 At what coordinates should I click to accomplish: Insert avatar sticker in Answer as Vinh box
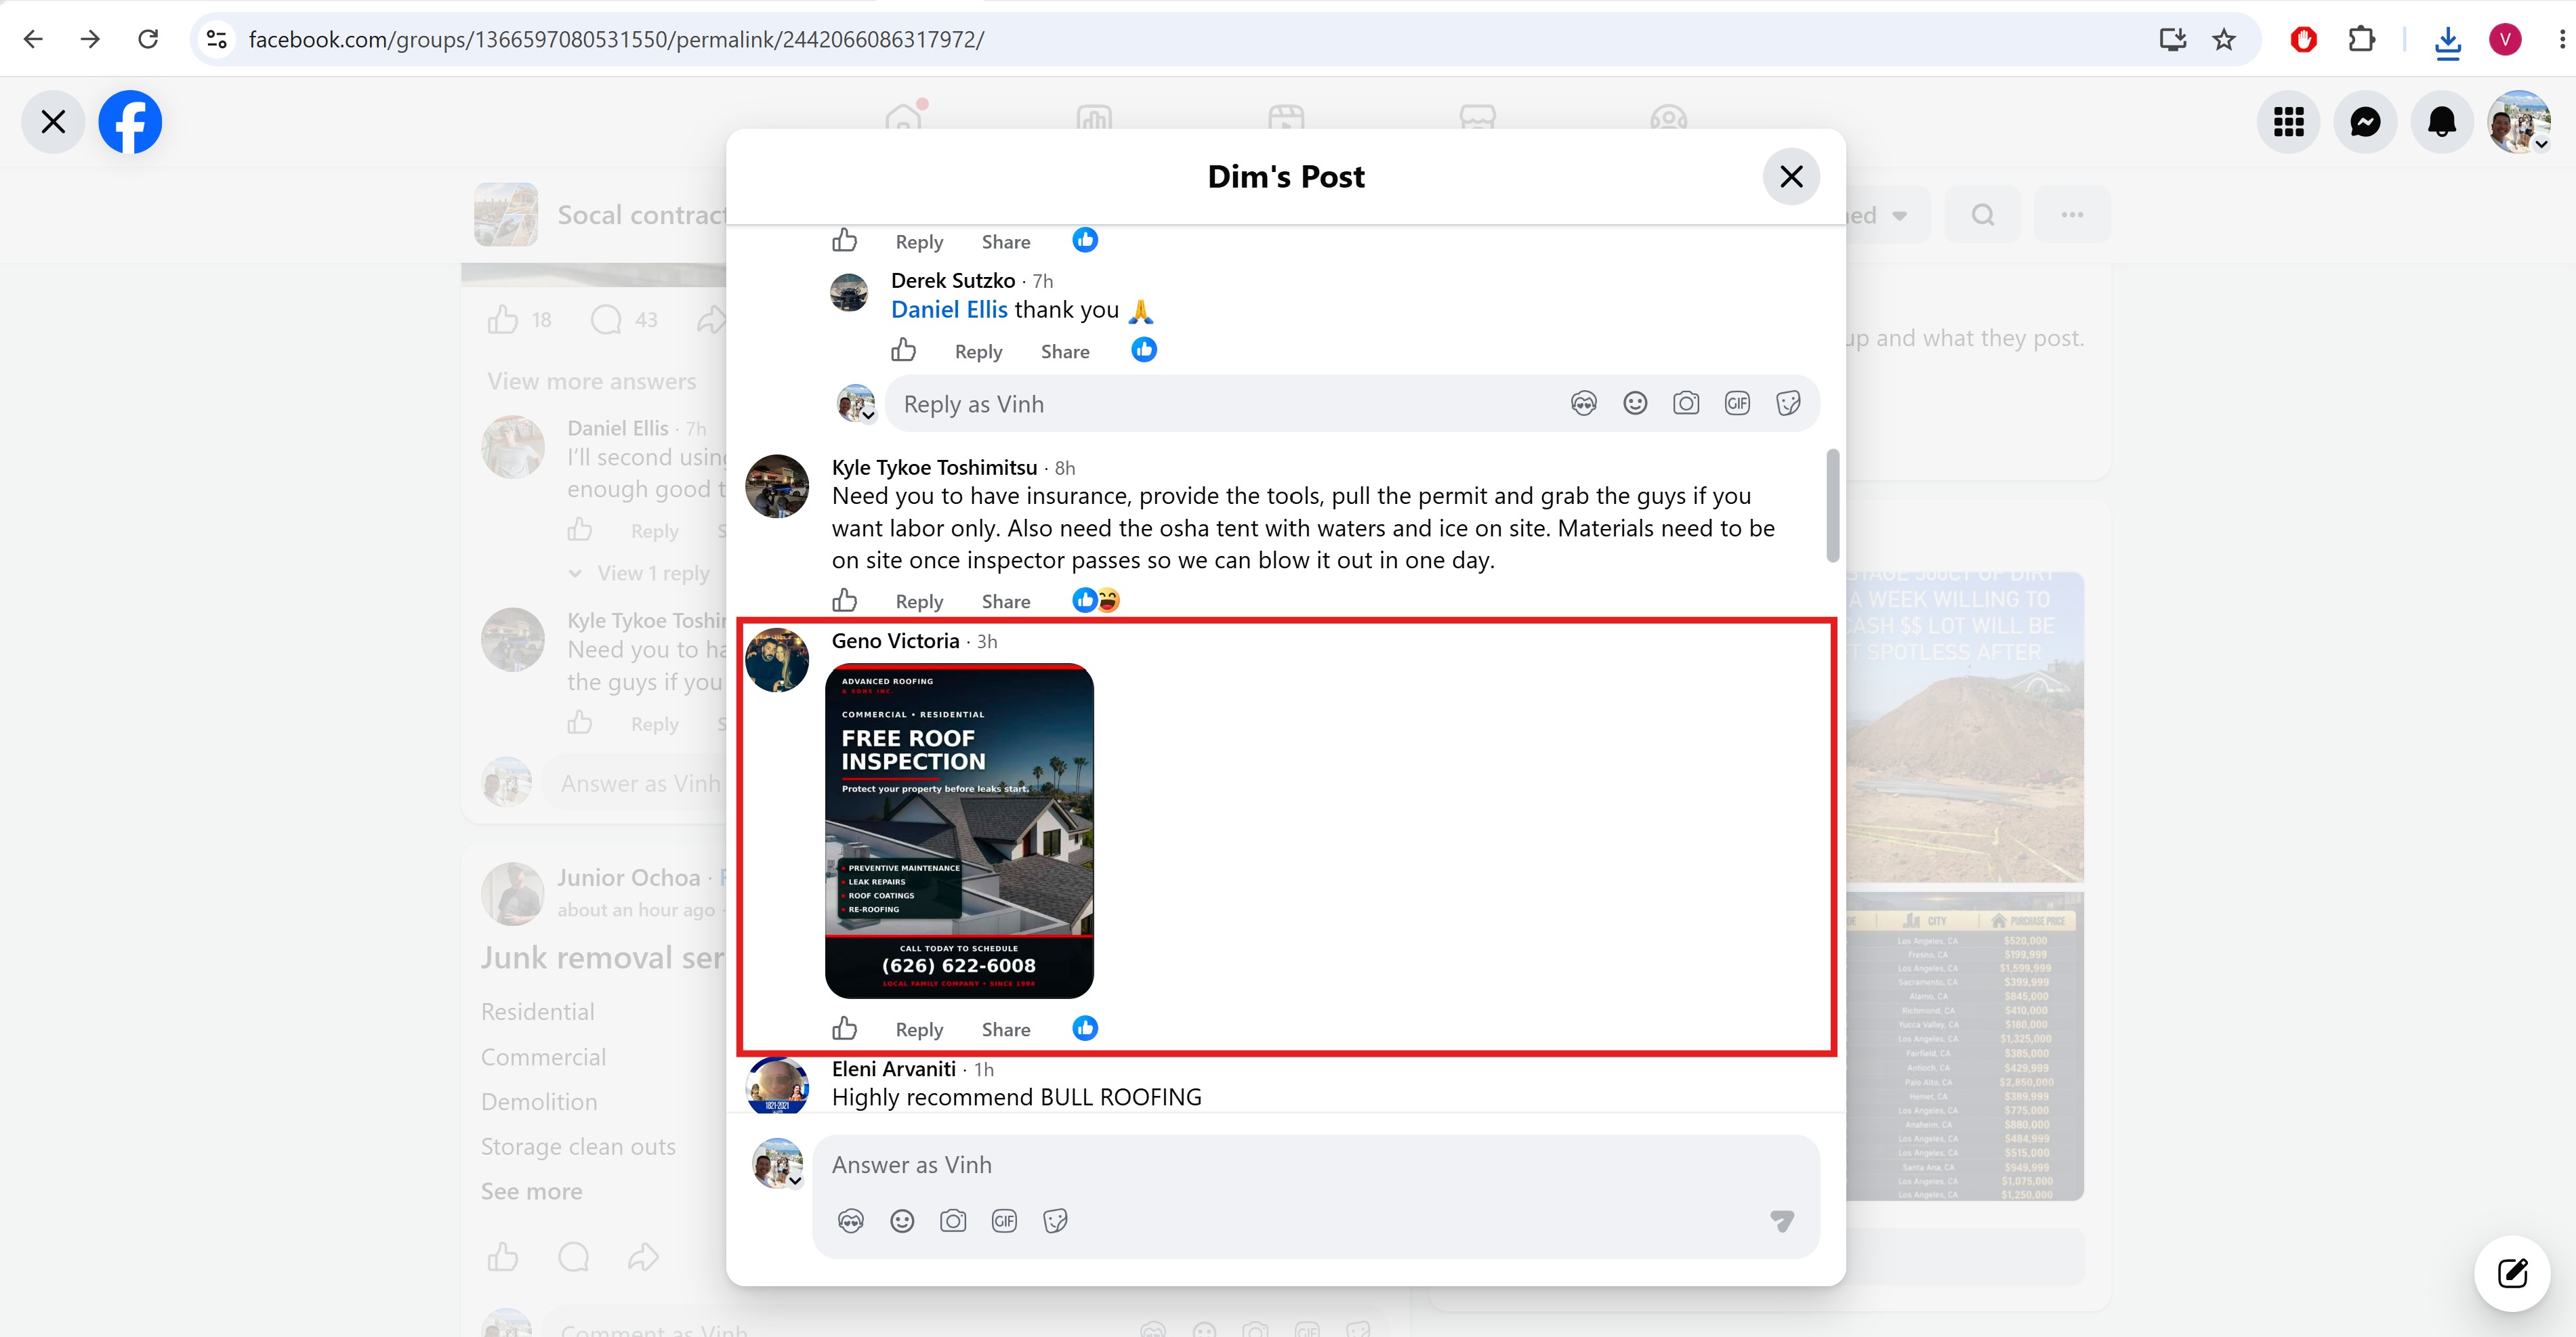coord(851,1221)
